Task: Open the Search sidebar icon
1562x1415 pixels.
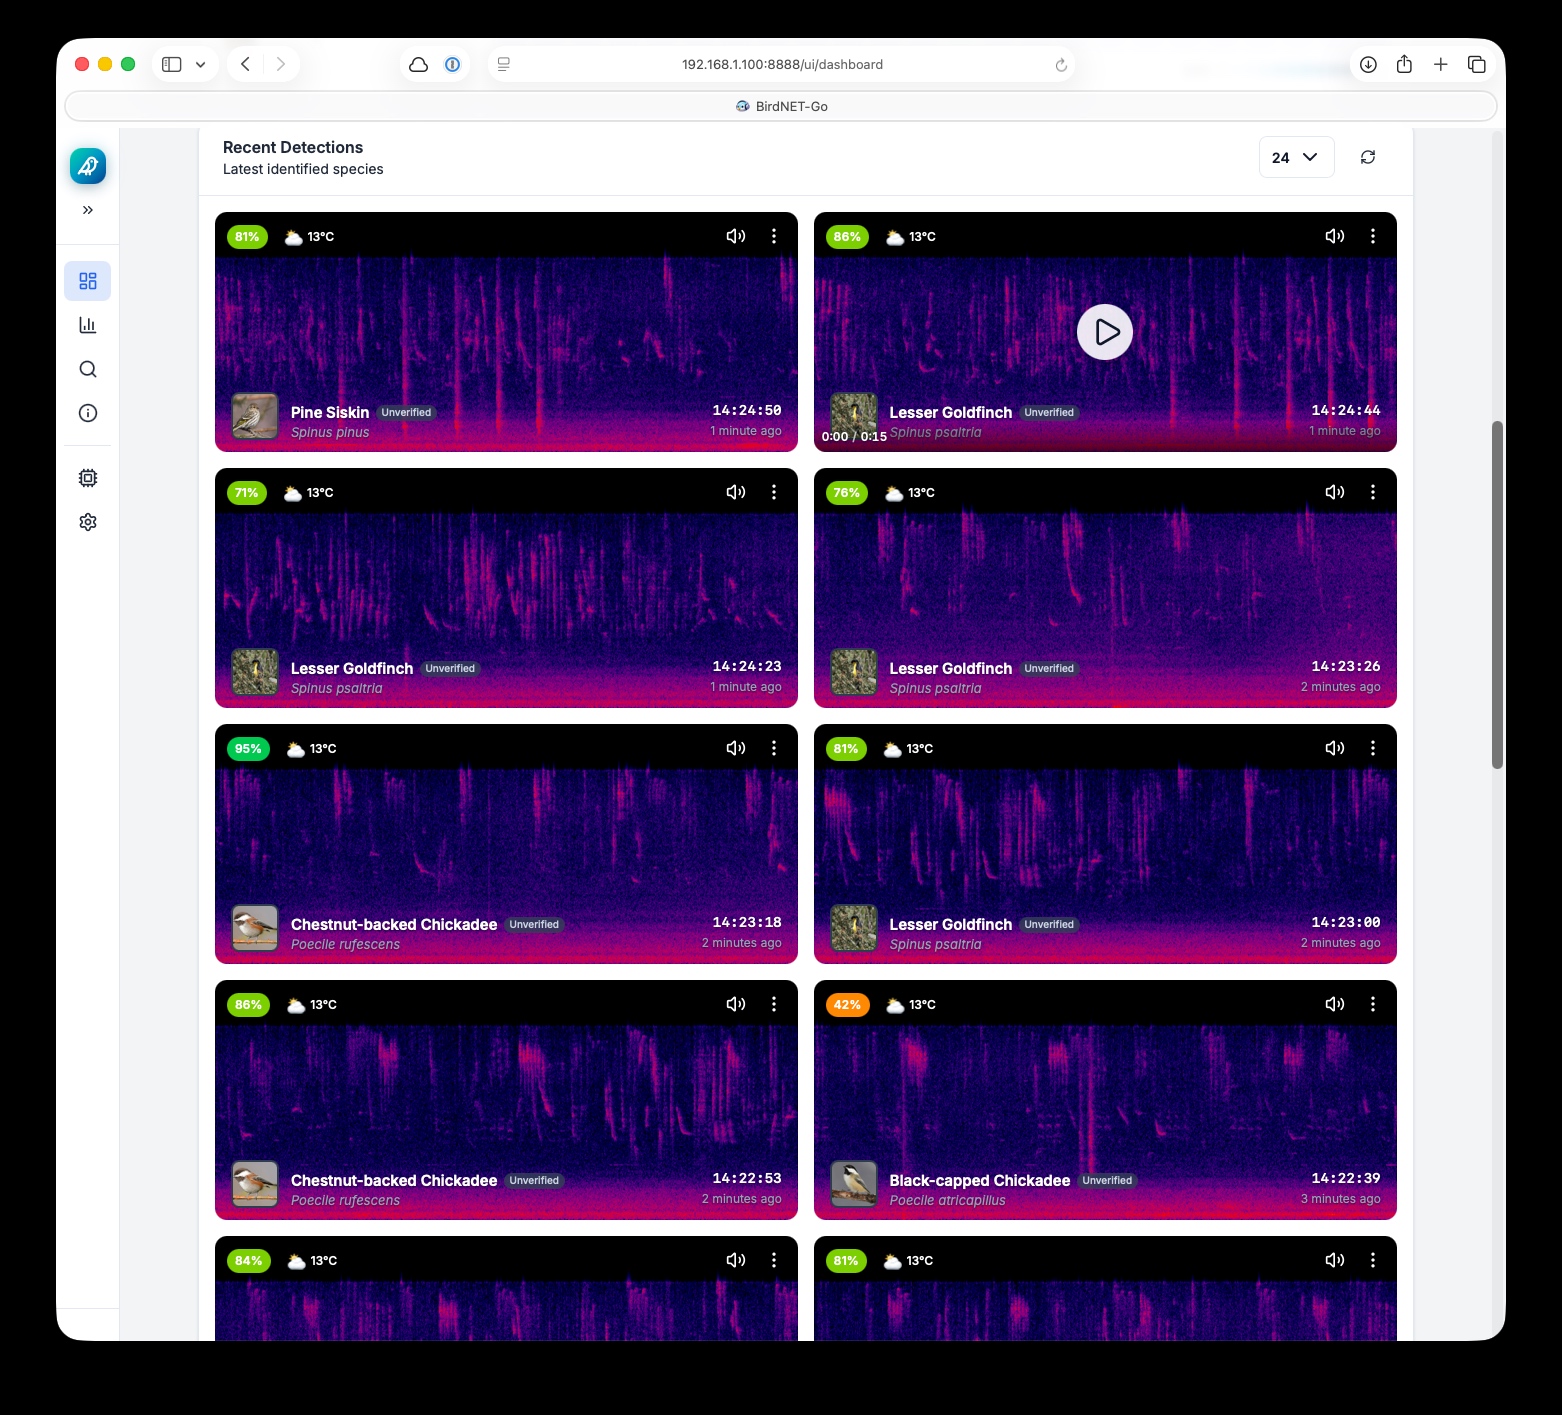Action: point(88,369)
